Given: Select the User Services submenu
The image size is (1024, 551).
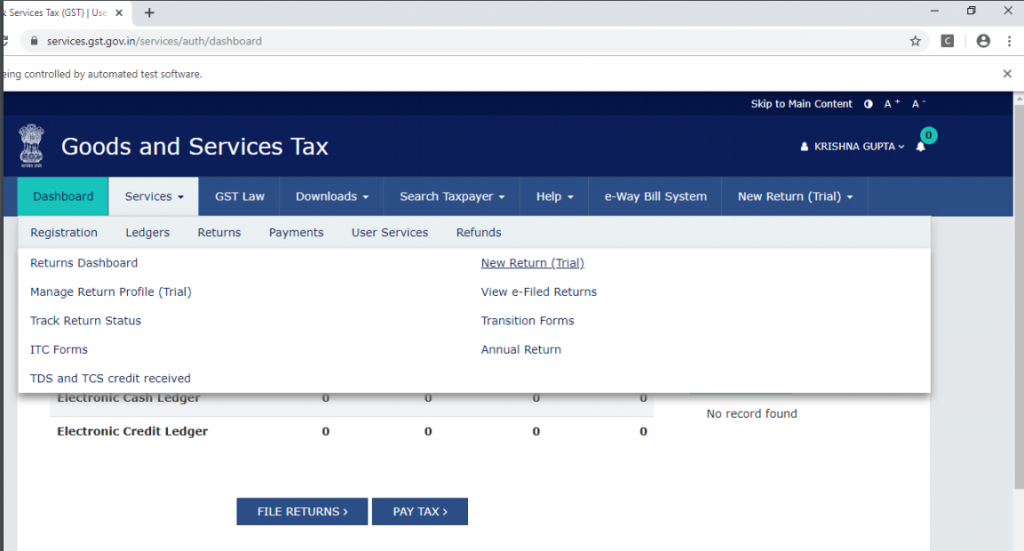Looking at the screenshot, I should pyautogui.click(x=390, y=232).
